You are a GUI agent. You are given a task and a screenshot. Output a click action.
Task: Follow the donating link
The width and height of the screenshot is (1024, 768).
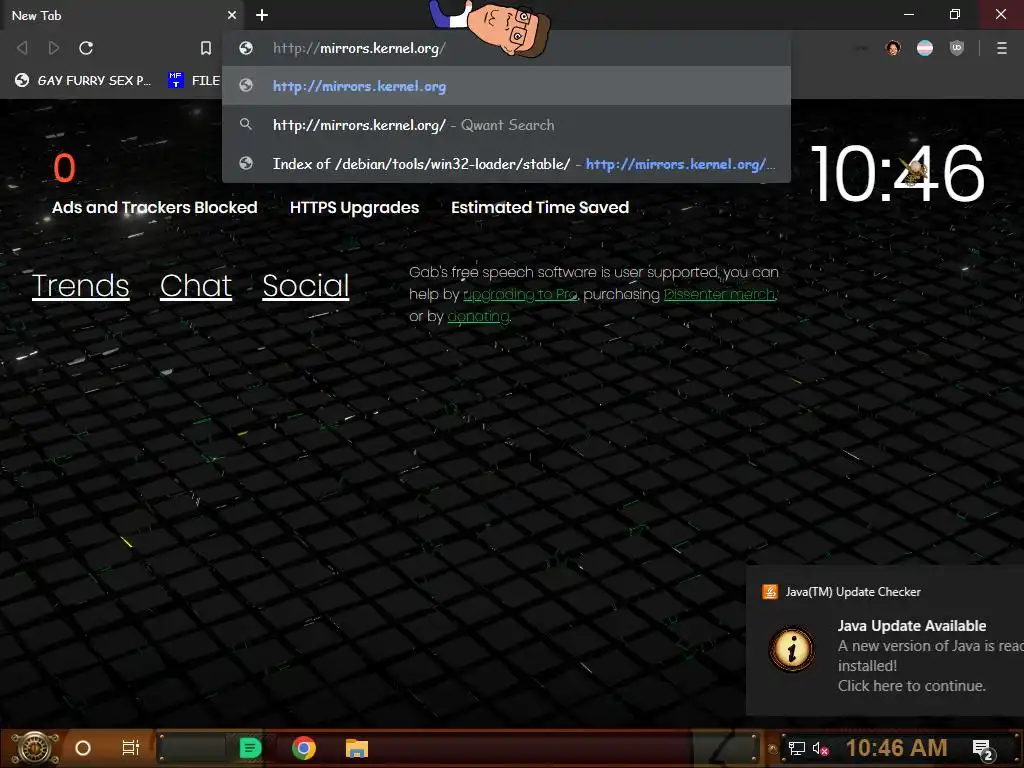(479, 316)
